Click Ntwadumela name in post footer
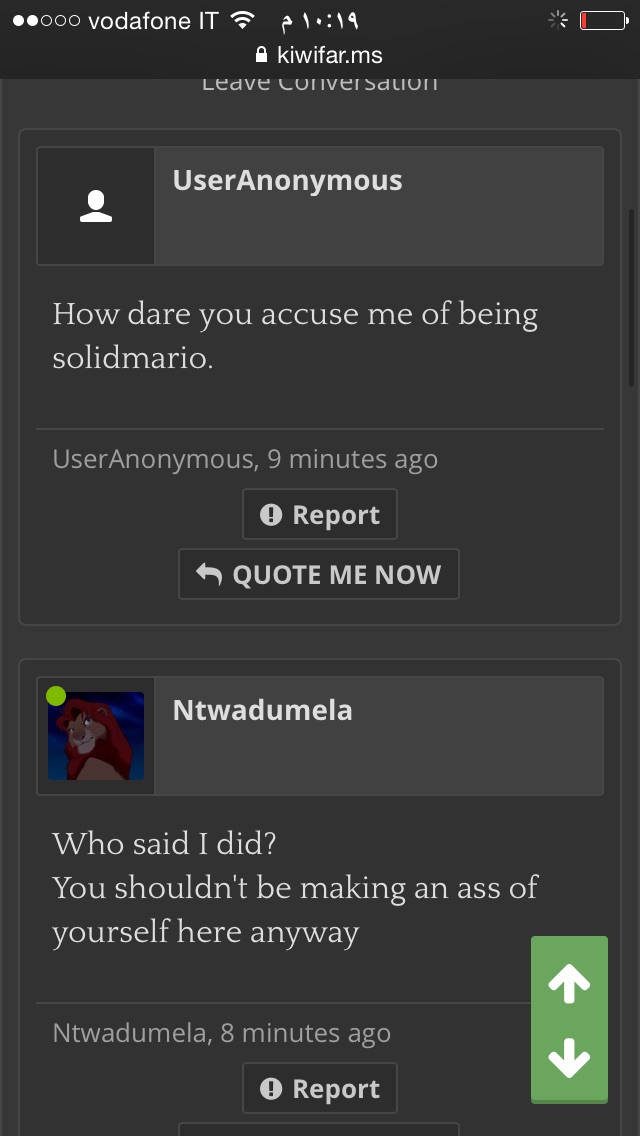640x1136 pixels. pyautogui.click(x=129, y=1033)
